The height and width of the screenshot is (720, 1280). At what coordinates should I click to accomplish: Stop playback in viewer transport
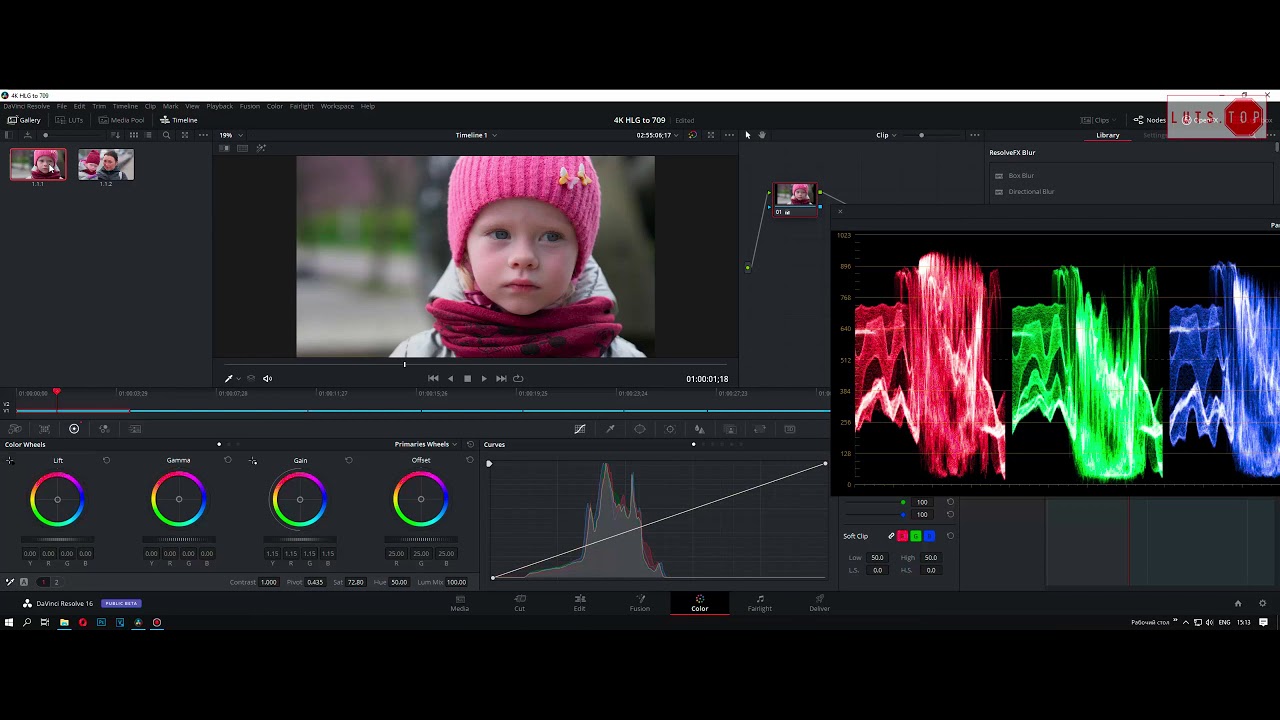coord(467,379)
